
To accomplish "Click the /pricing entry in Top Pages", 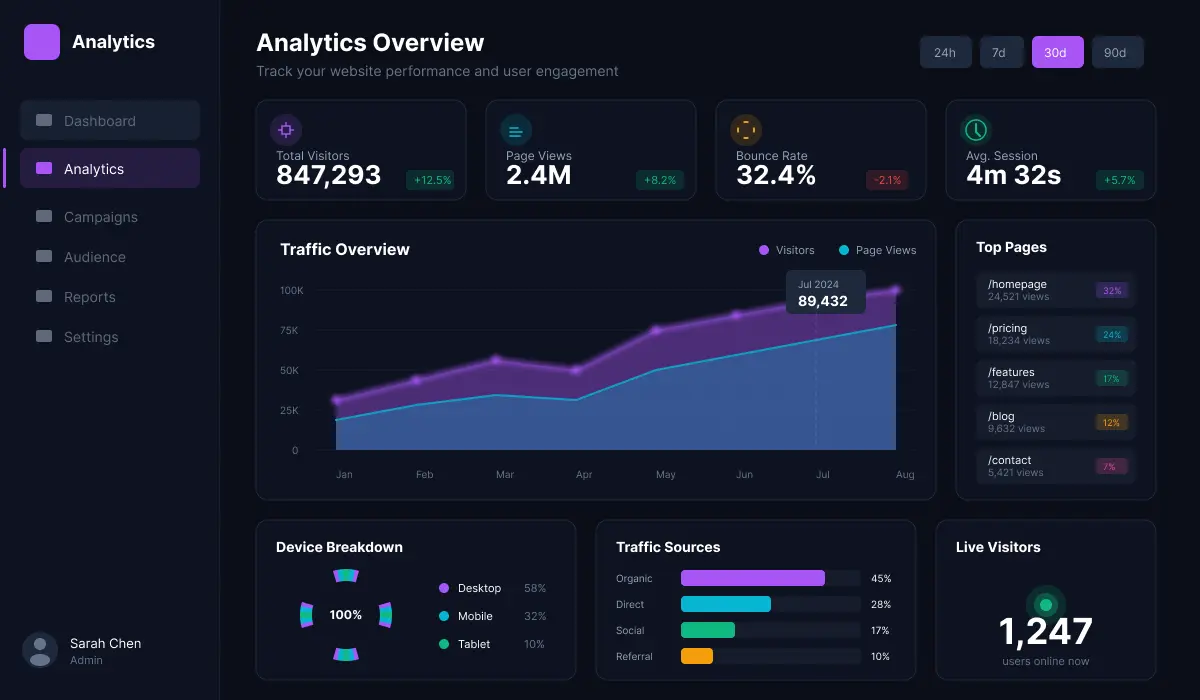I will [1055, 333].
